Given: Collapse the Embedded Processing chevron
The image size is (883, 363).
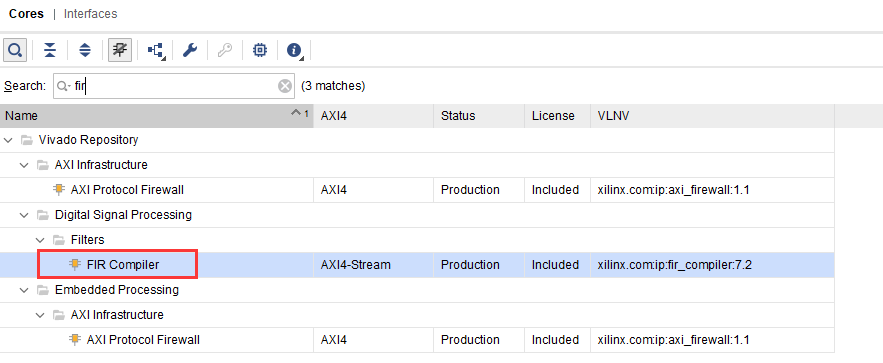Looking at the screenshot, I should (24, 290).
